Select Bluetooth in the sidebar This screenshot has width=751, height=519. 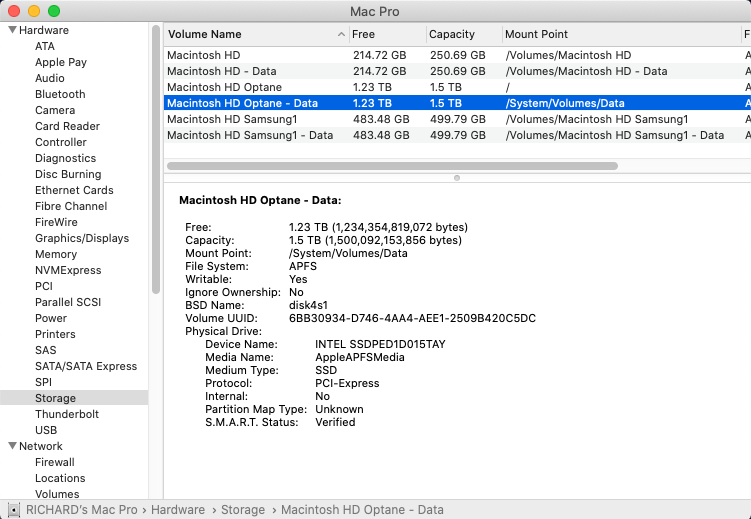[x=60, y=94]
